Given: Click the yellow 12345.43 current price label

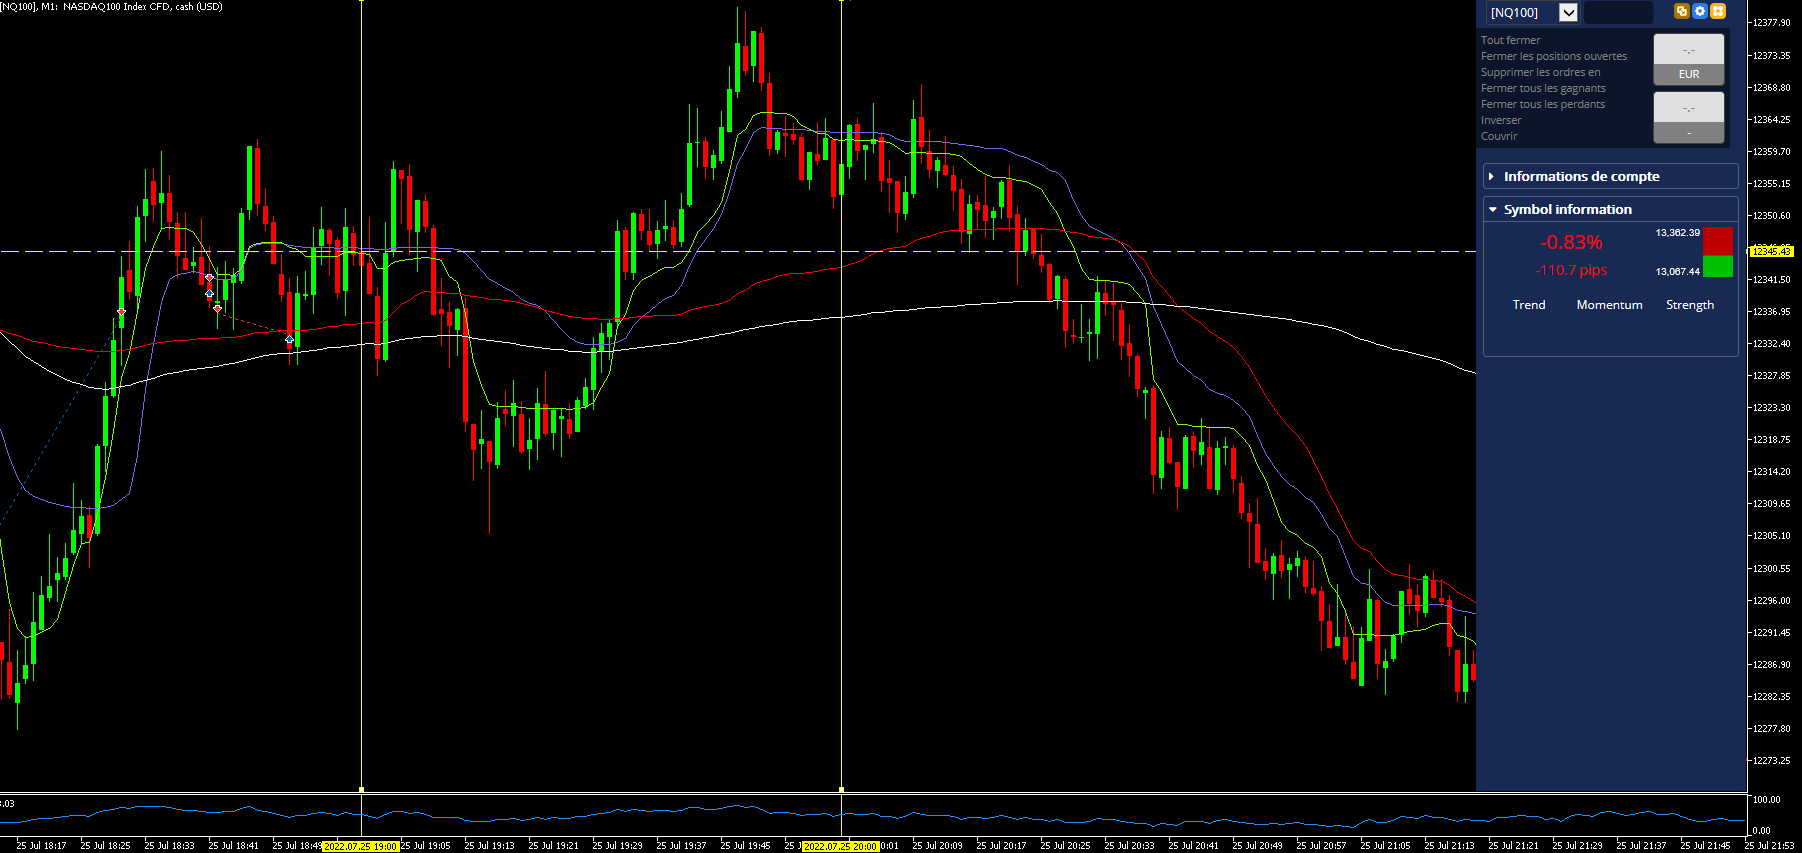Looking at the screenshot, I should tap(1771, 251).
